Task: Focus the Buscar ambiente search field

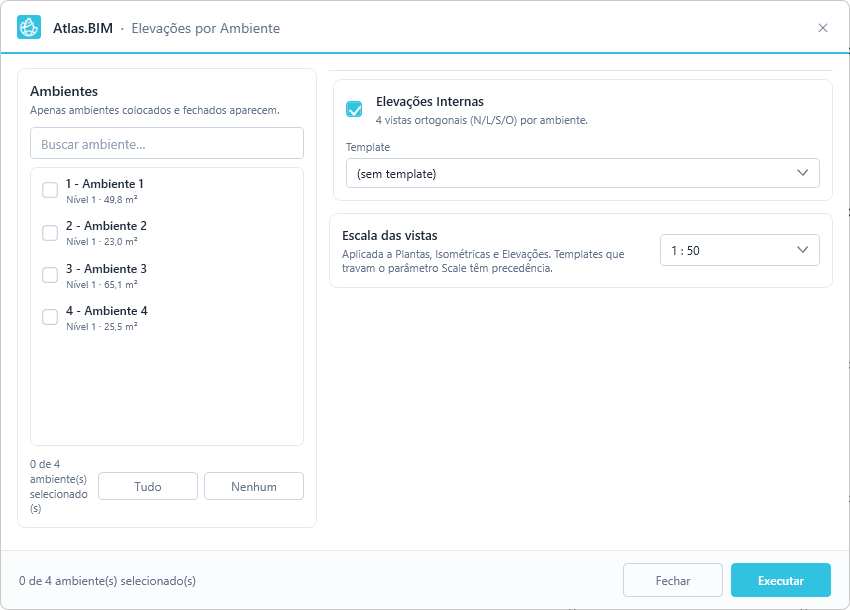Action: [167, 144]
